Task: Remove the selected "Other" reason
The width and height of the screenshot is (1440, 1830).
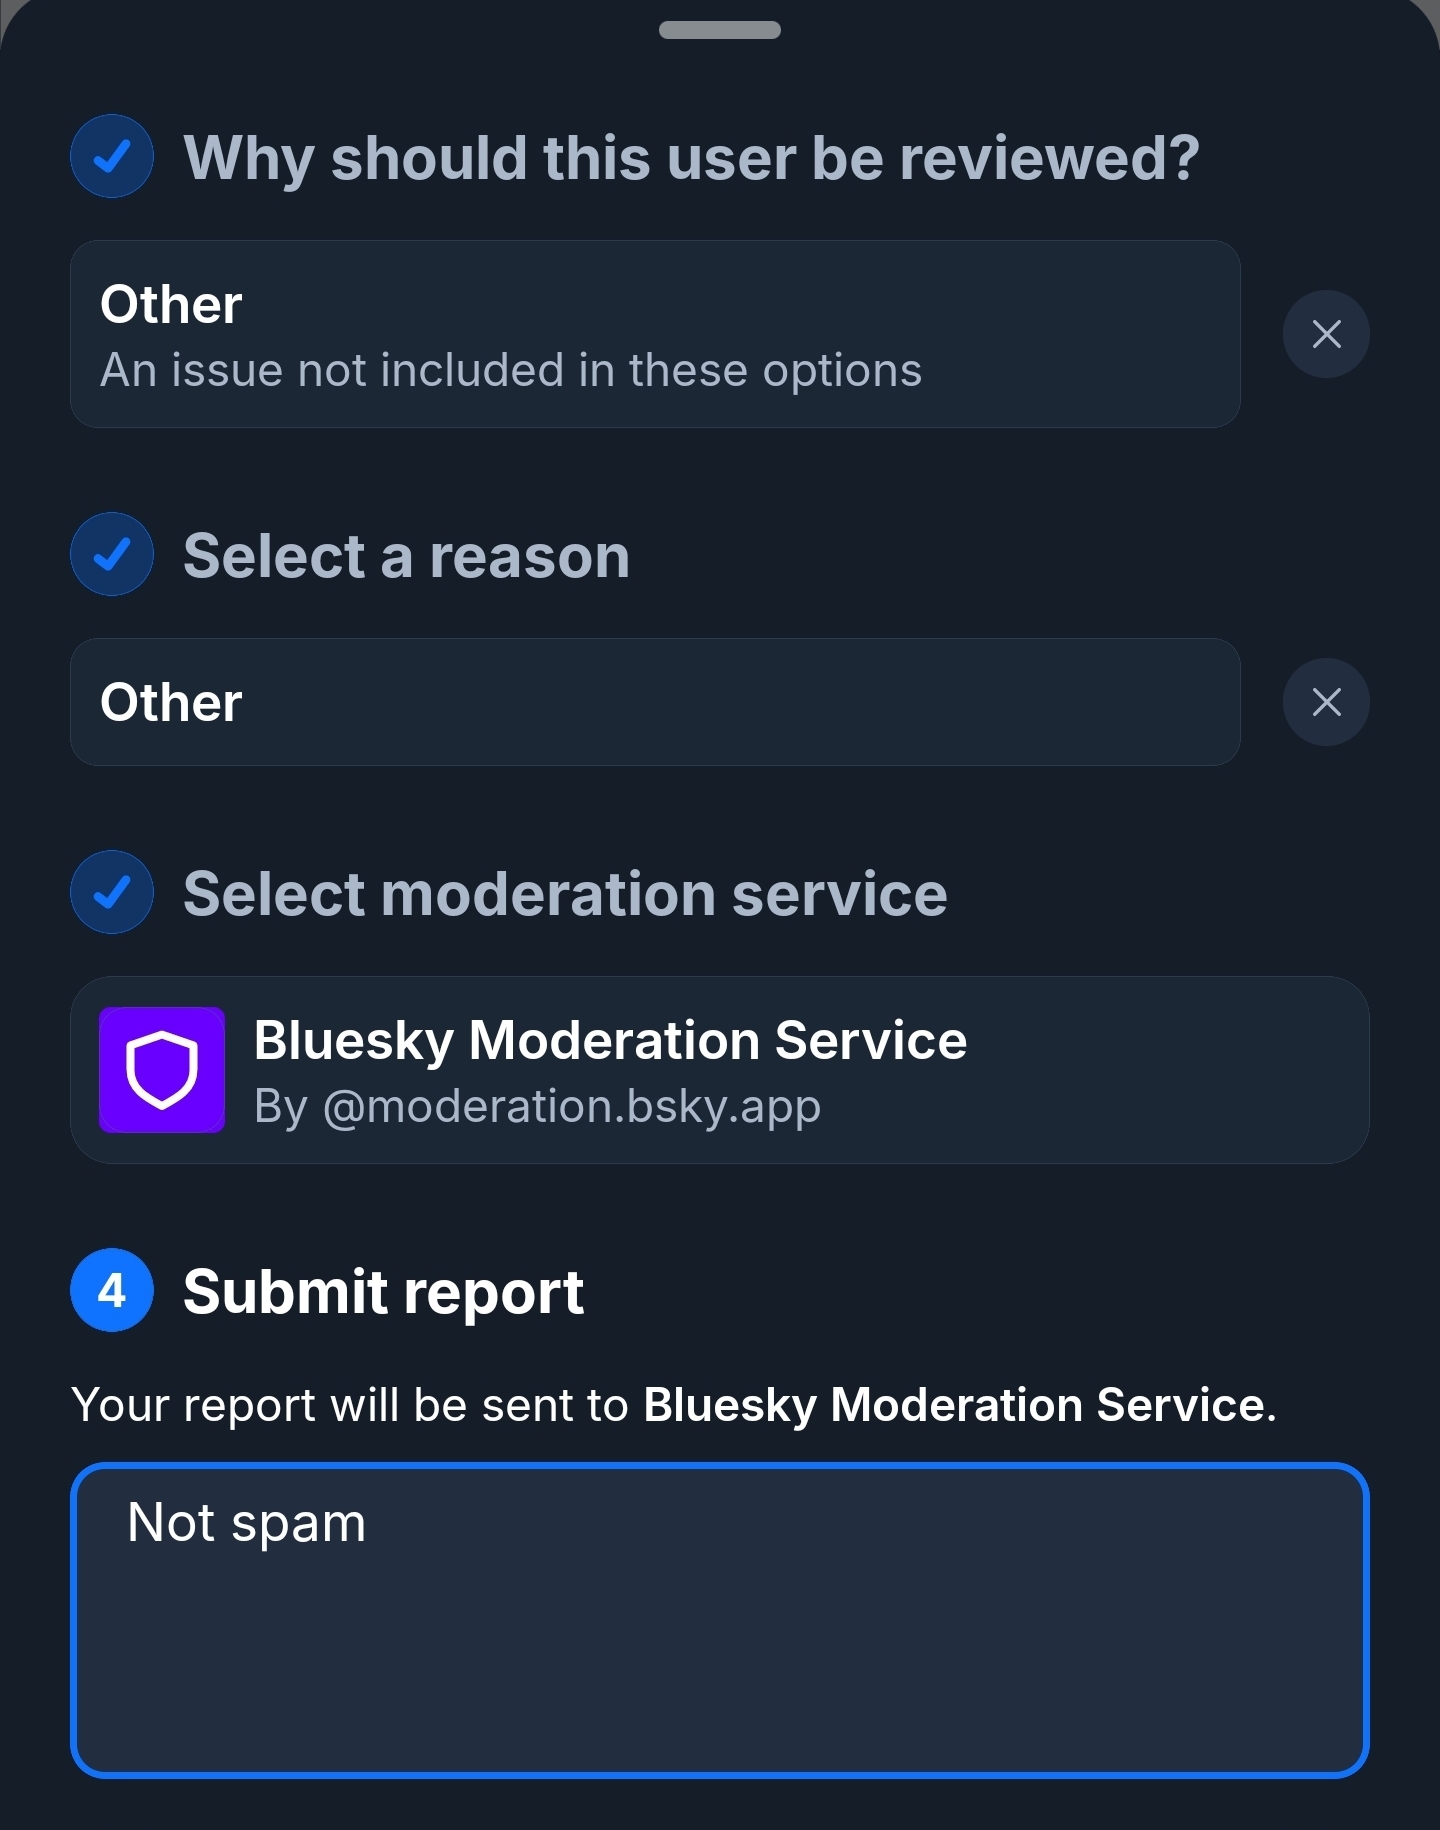Action: pos(1326,702)
